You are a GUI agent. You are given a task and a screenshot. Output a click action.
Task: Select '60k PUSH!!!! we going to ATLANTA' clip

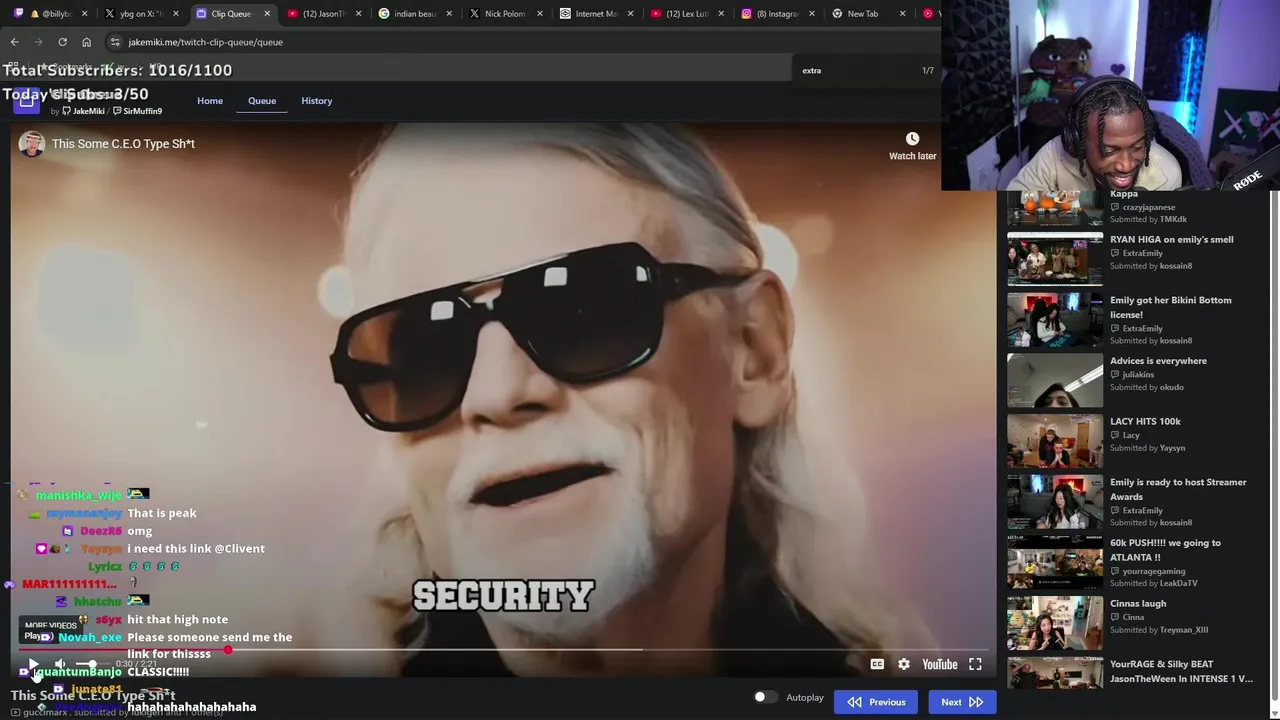(1165, 550)
